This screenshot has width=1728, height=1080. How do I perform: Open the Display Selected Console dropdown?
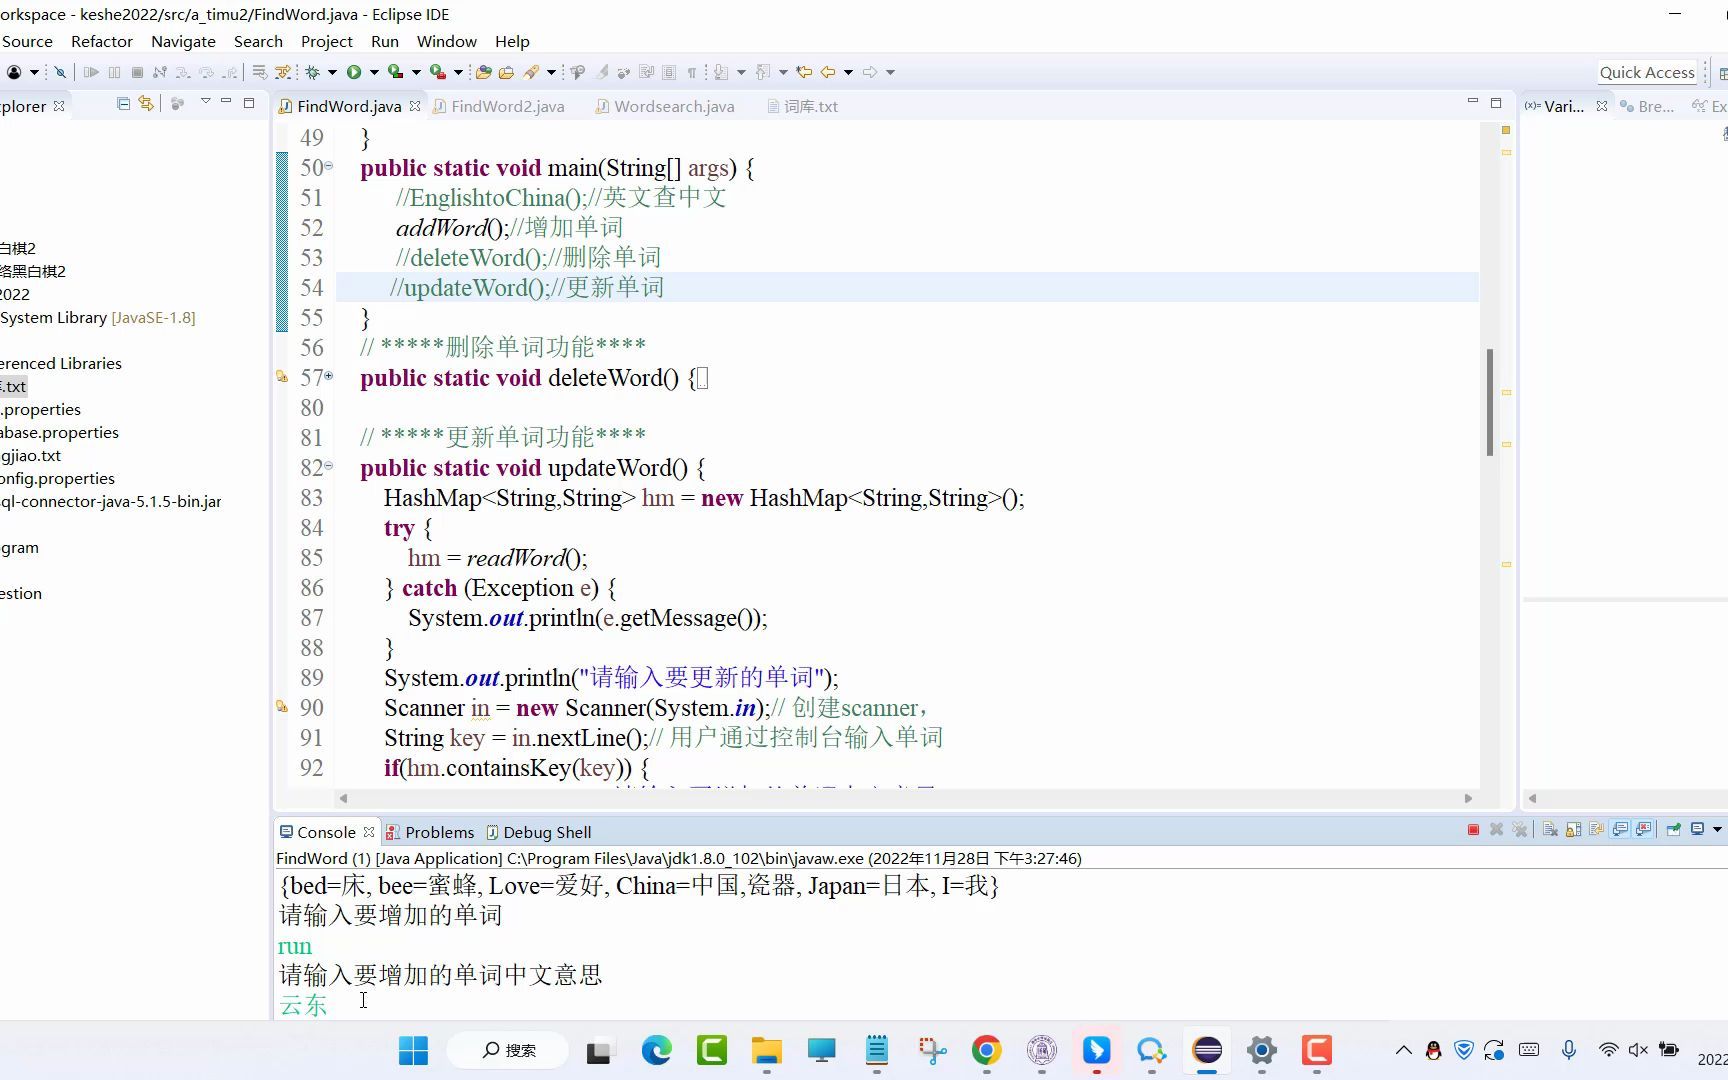pyautogui.click(x=1717, y=830)
